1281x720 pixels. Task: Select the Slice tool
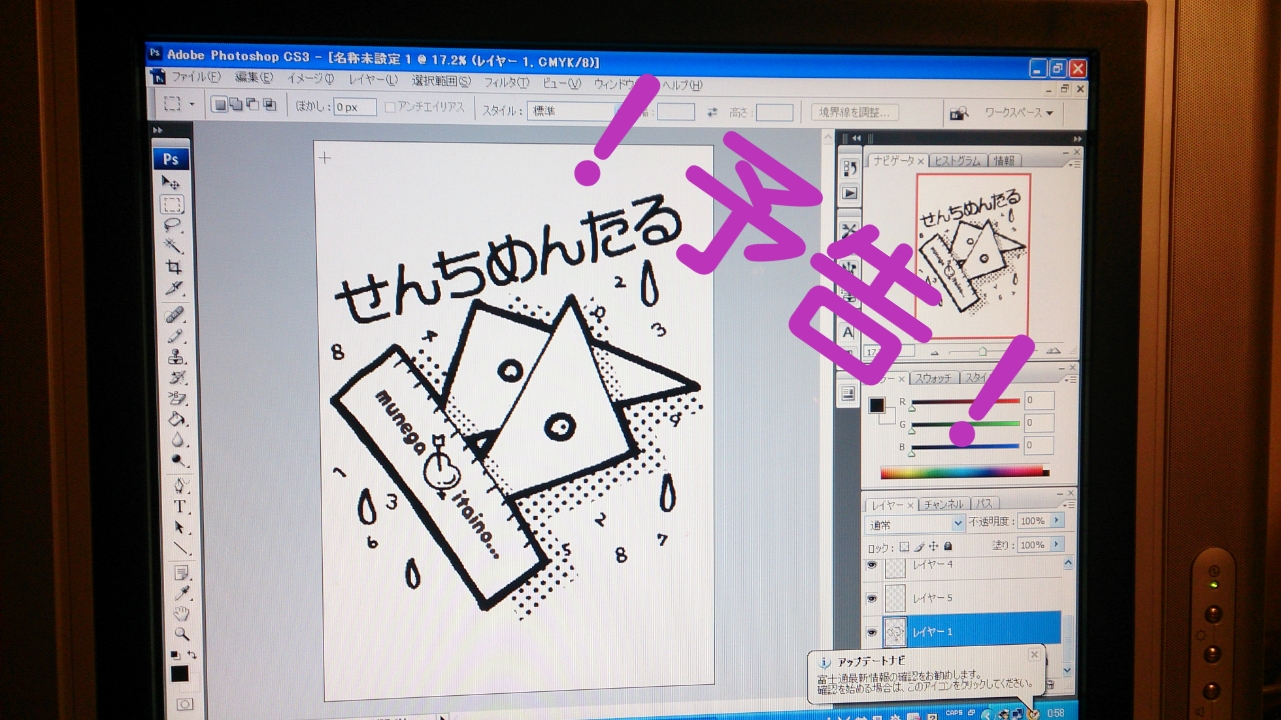coord(175,288)
